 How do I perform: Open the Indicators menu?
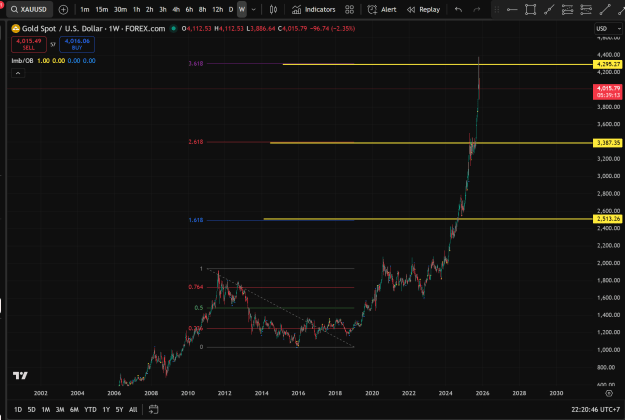click(x=314, y=10)
